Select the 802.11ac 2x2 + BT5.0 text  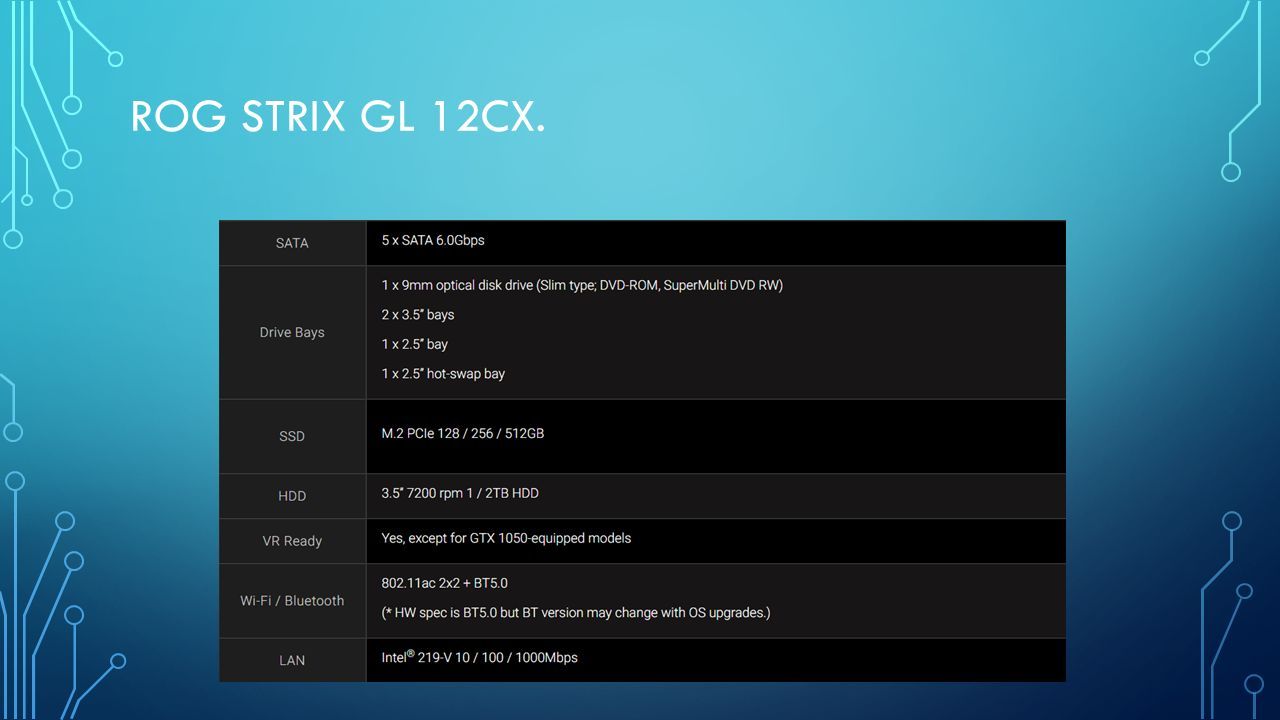[444, 583]
